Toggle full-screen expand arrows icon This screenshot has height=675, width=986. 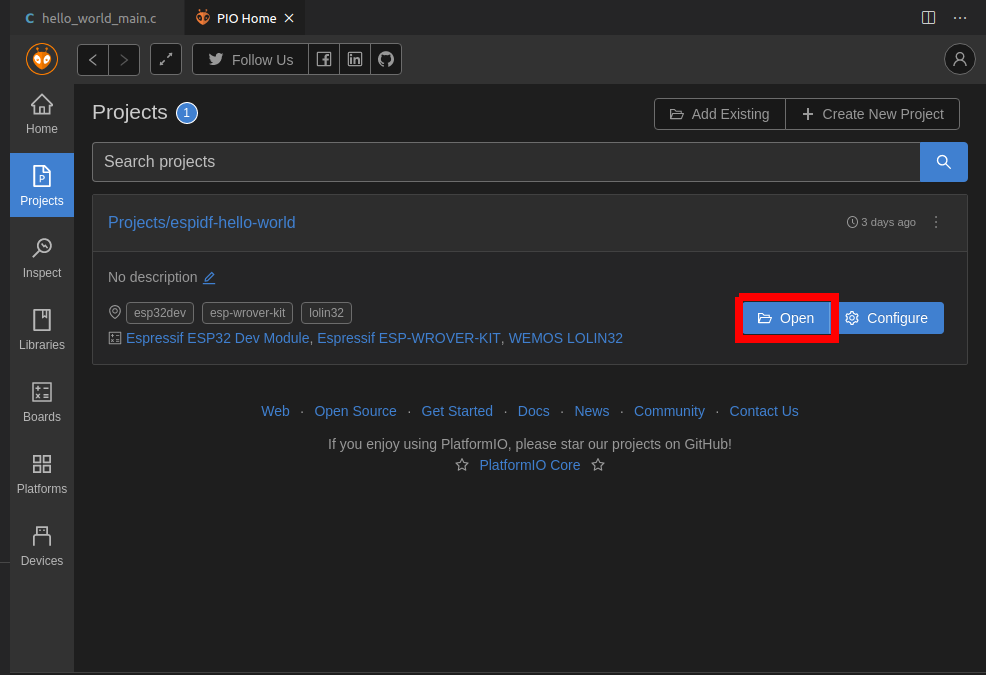[x=166, y=59]
